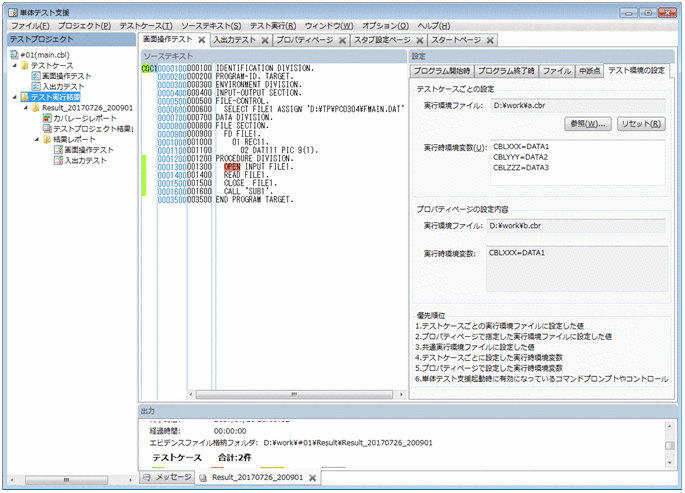
Task: Close the 入出力テスト editor tab
Action: point(265,40)
